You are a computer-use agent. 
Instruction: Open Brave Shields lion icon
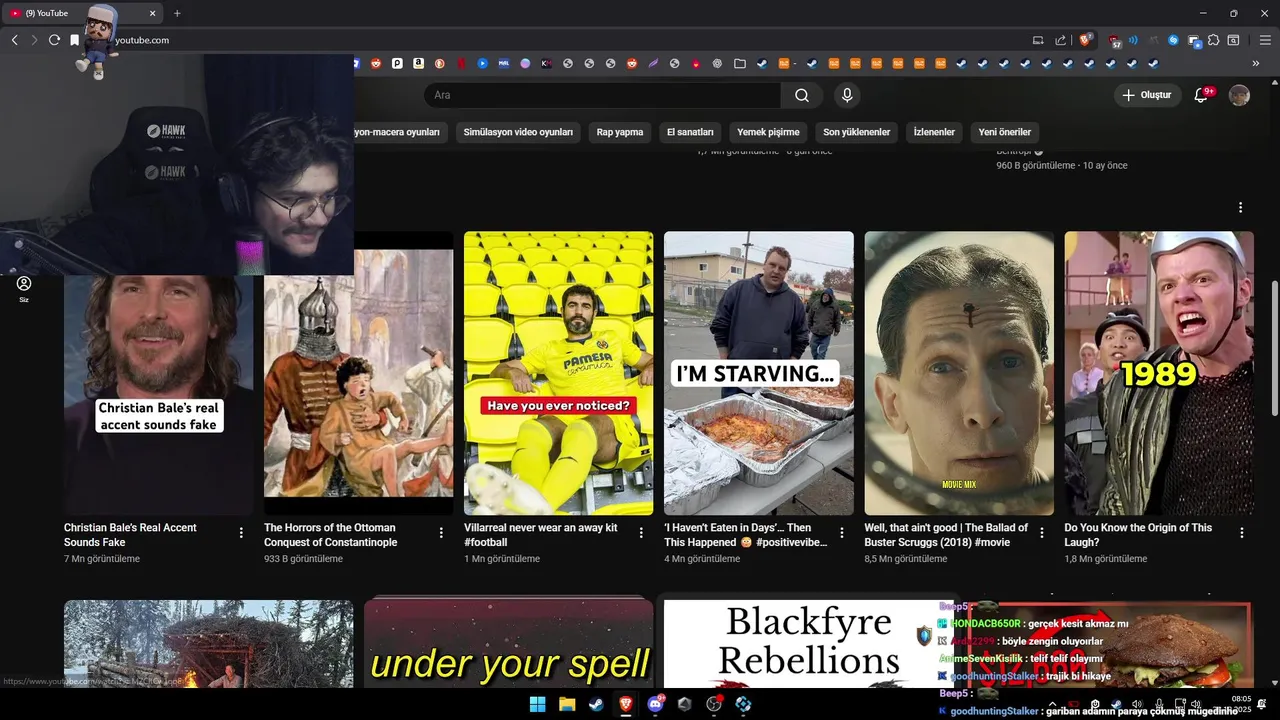pos(1085,40)
